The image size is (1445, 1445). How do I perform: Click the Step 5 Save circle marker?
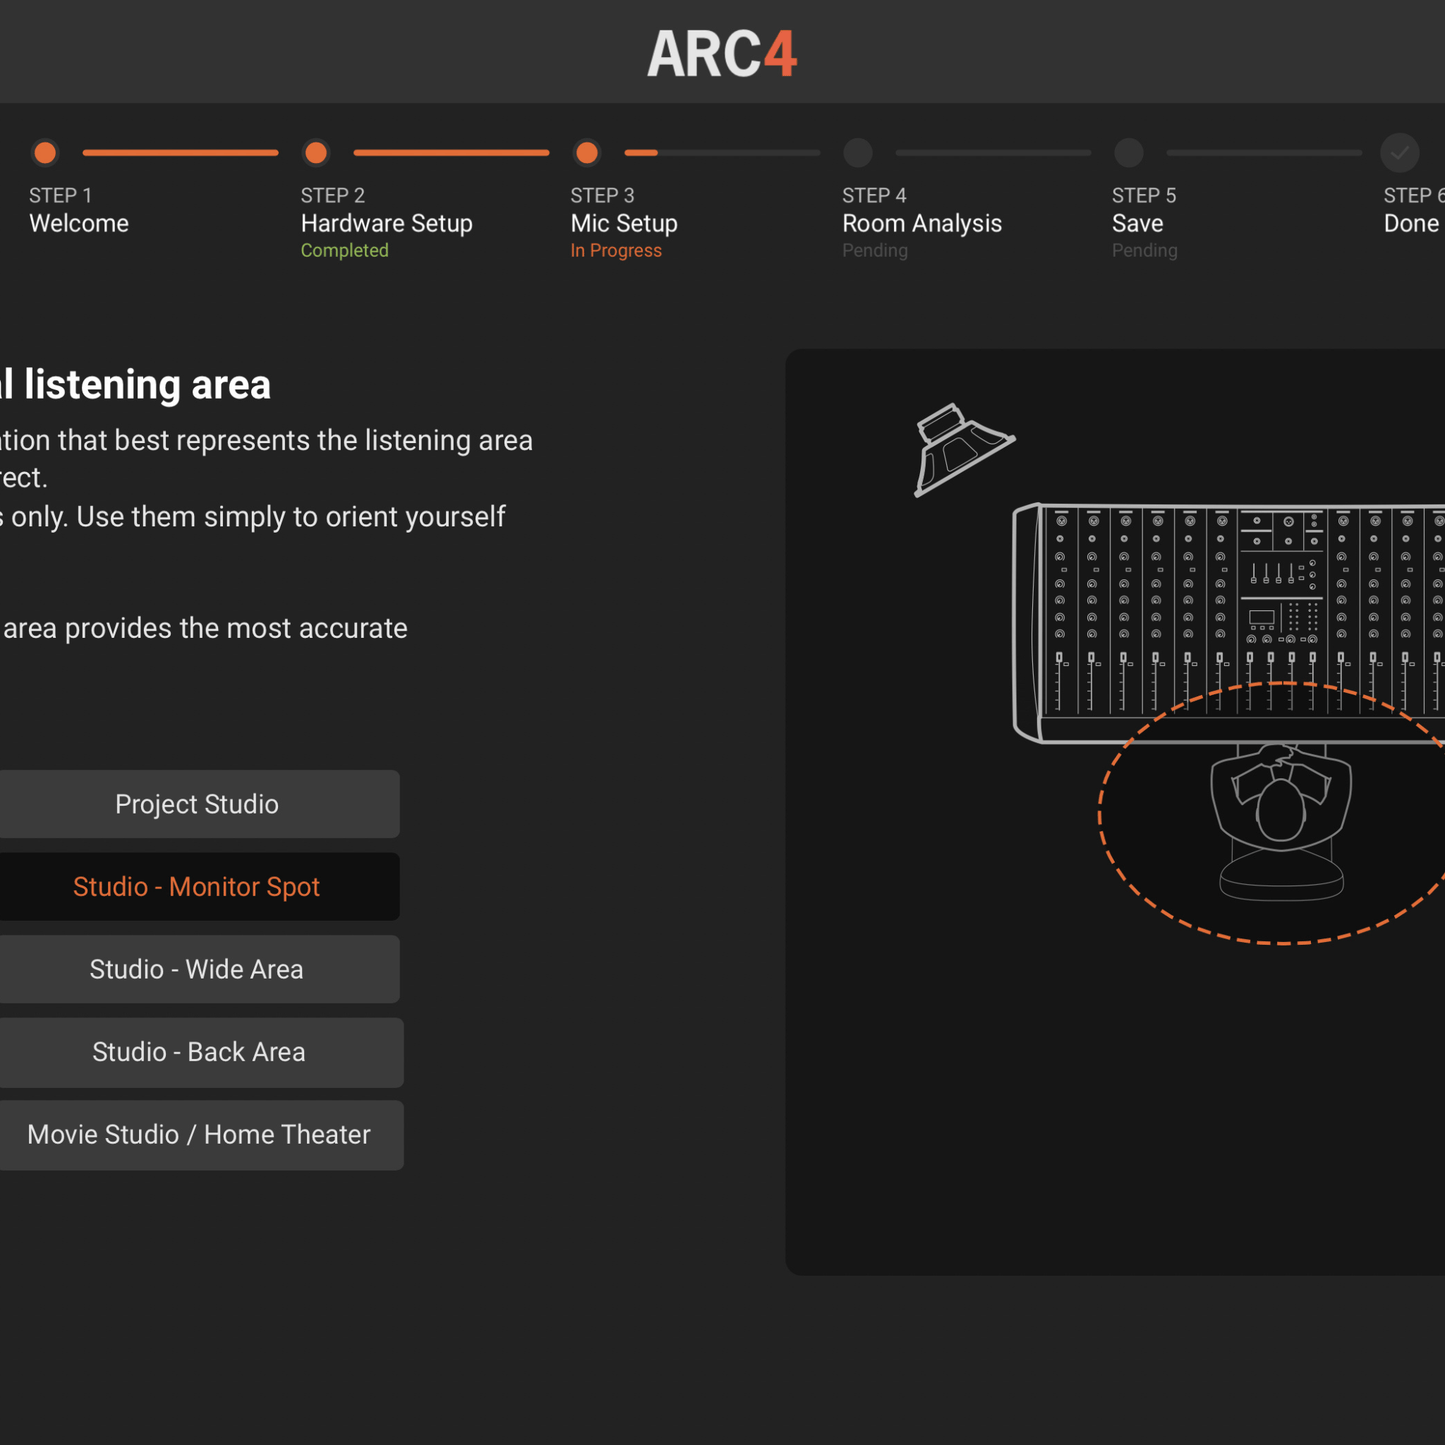click(1129, 153)
